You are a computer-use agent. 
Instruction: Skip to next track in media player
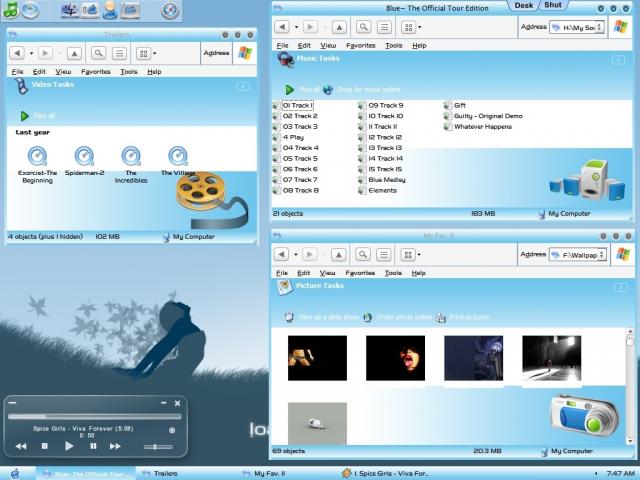pos(116,446)
